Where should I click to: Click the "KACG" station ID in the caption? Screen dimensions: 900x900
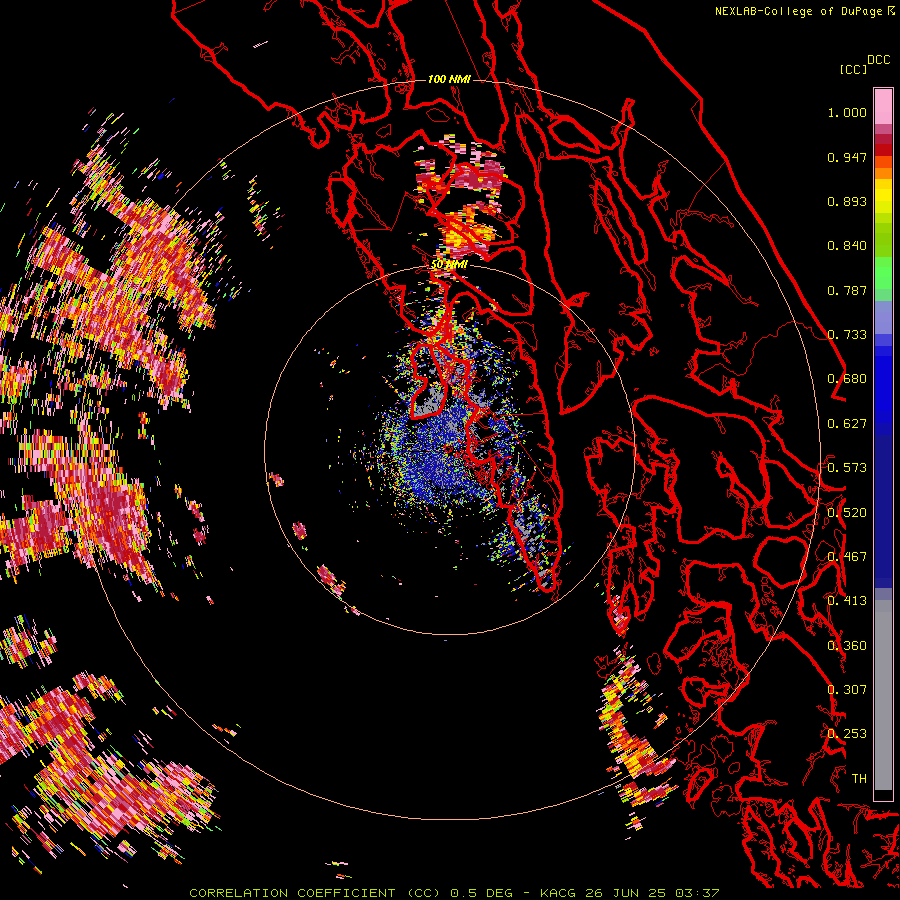[557, 893]
